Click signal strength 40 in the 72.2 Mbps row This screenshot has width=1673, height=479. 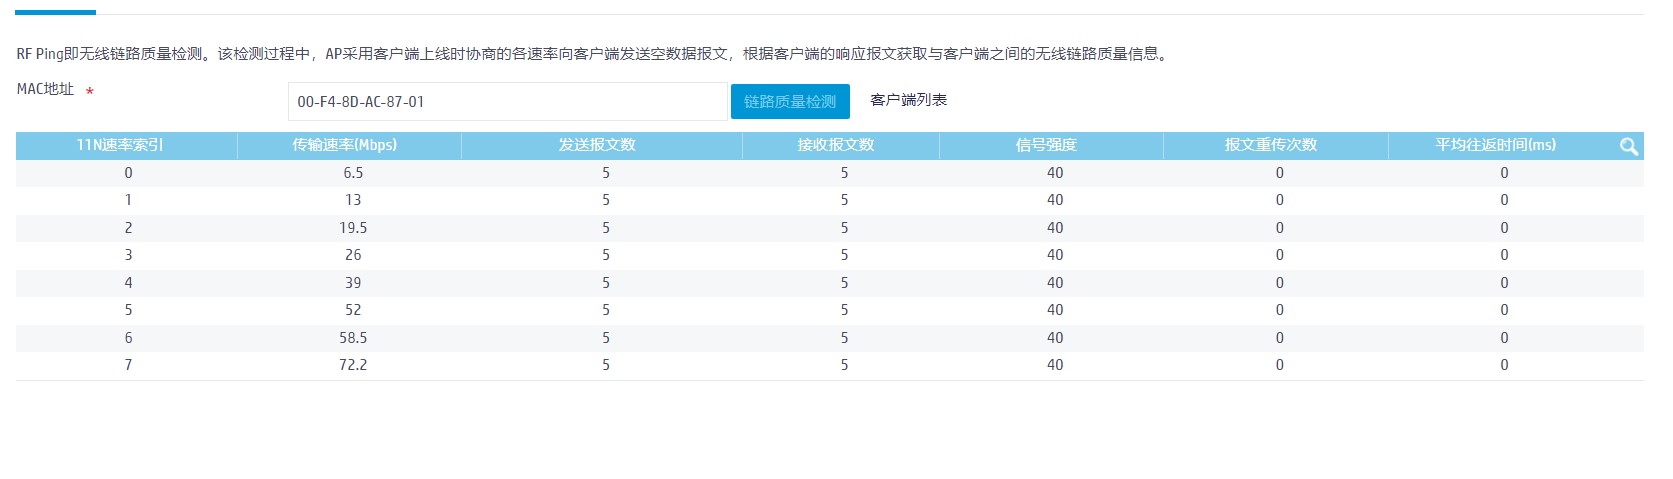pos(1055,365)
